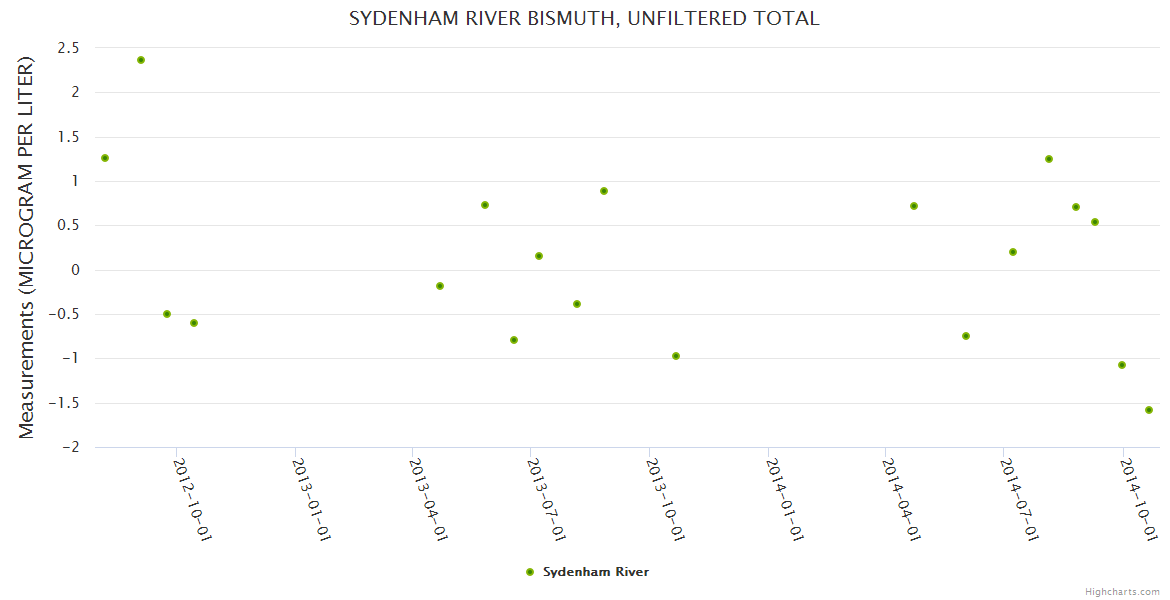Click the 2014-01-01 x-axis label
The image size is (1170, 600).
[786, 498]
